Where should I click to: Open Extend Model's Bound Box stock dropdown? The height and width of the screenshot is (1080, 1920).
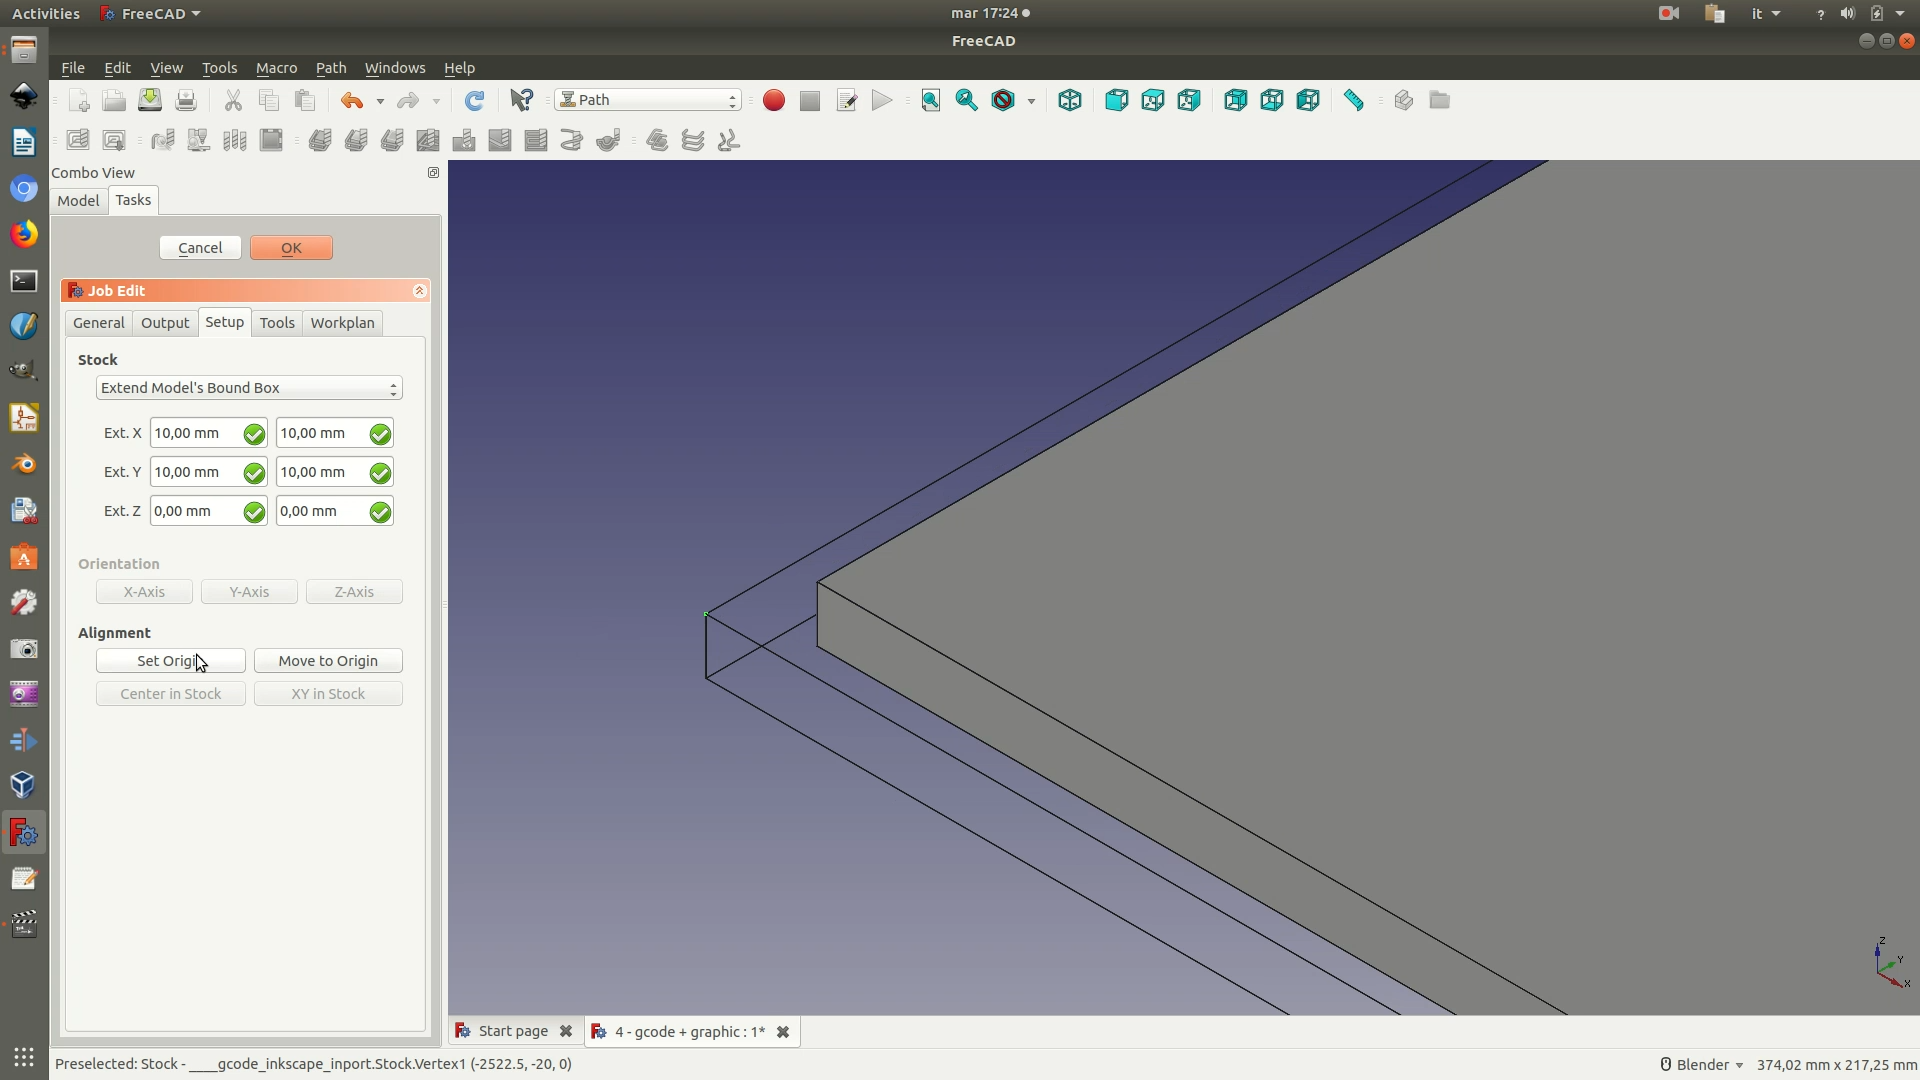(249, 388)
